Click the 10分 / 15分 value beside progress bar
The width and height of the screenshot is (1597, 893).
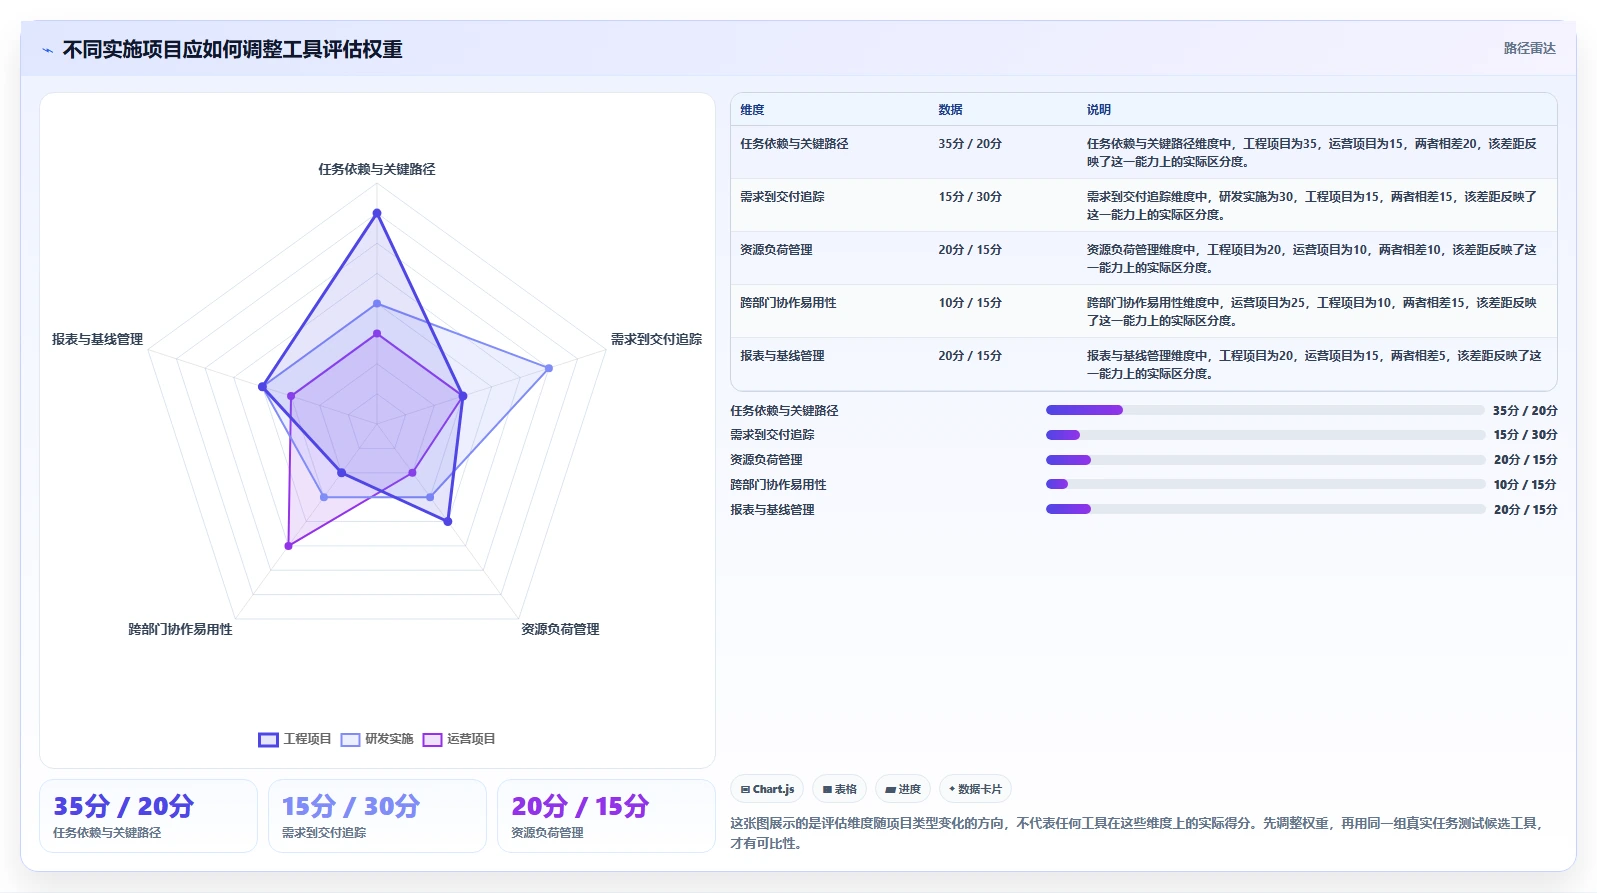click(1525, 485)
